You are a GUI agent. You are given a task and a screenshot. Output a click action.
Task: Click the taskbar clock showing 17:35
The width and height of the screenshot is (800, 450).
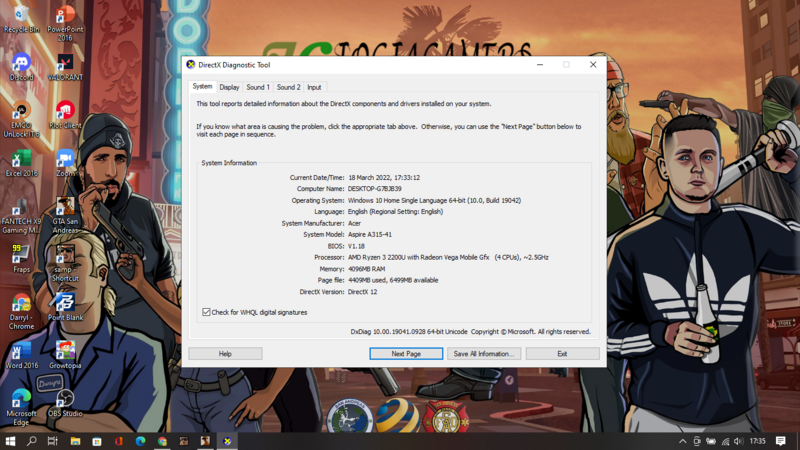[758, 441]
